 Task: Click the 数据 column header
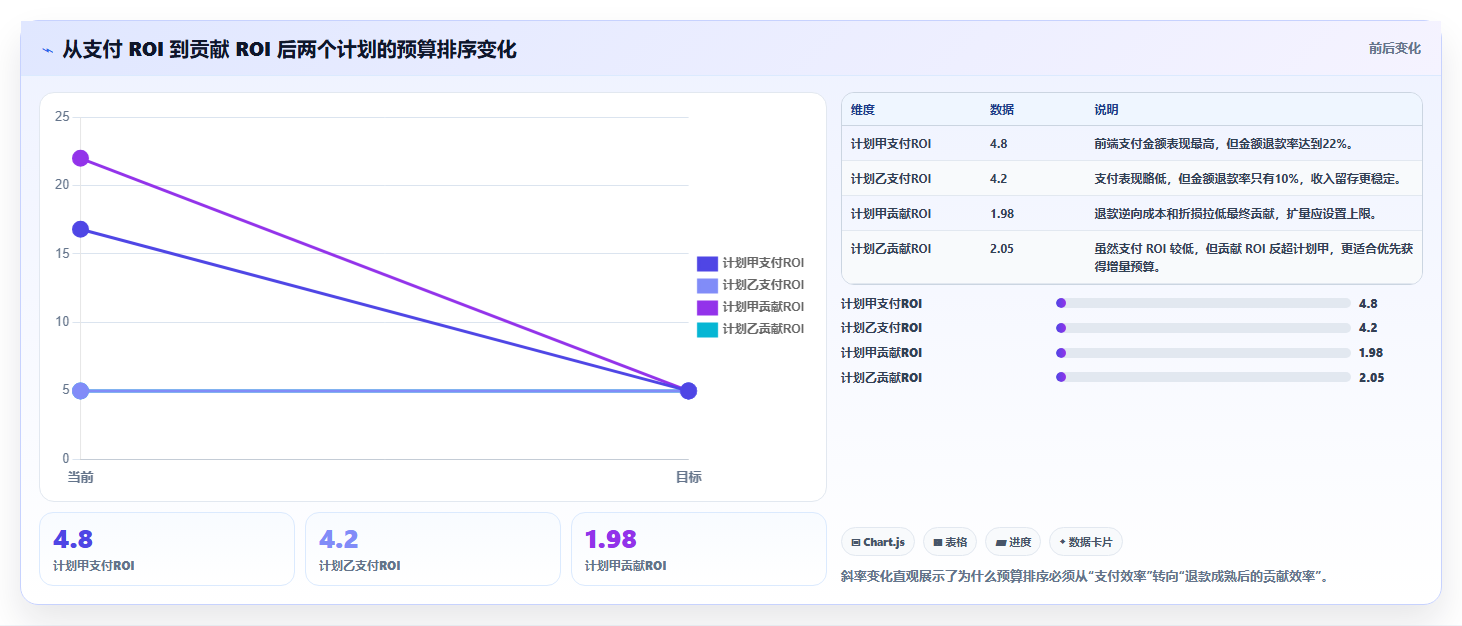1002,110
